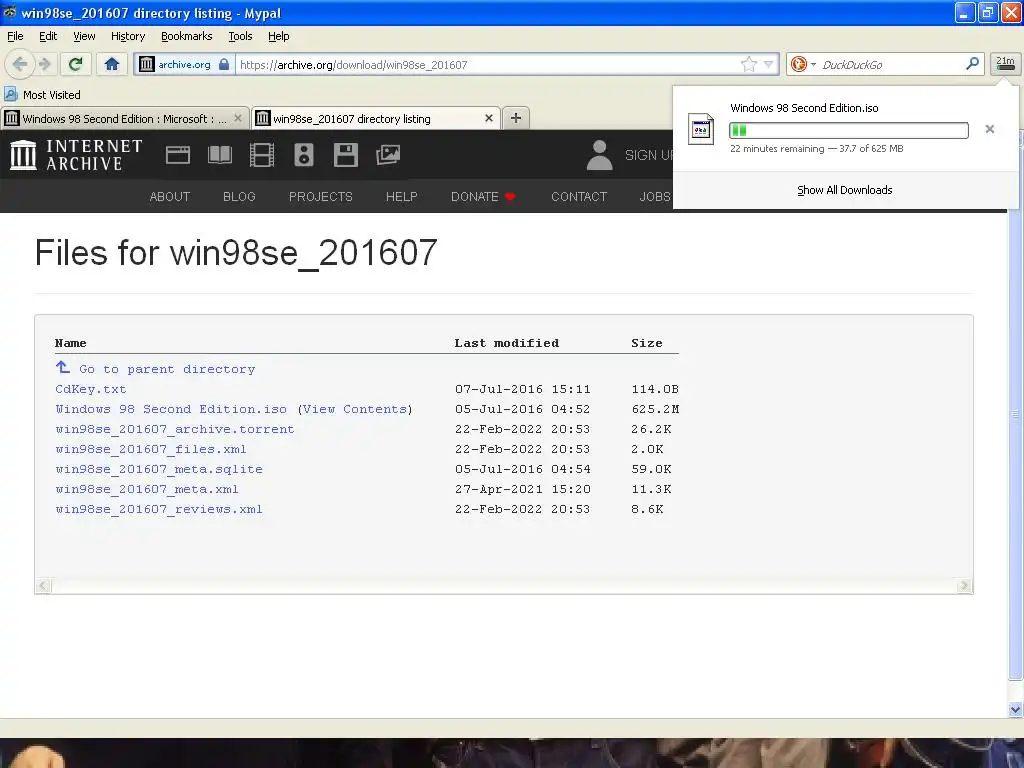
Task: Open the DuckDuckGo search engine selector
Action: tap(803, 64)
